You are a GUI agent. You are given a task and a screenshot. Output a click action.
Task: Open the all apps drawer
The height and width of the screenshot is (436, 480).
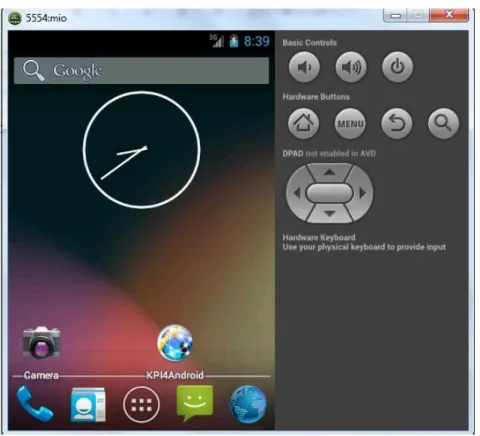(141, 404)
